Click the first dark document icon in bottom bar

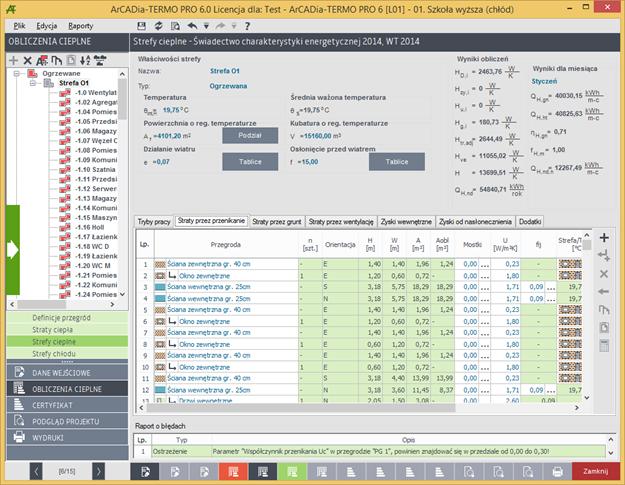click(x=145, y=472)
